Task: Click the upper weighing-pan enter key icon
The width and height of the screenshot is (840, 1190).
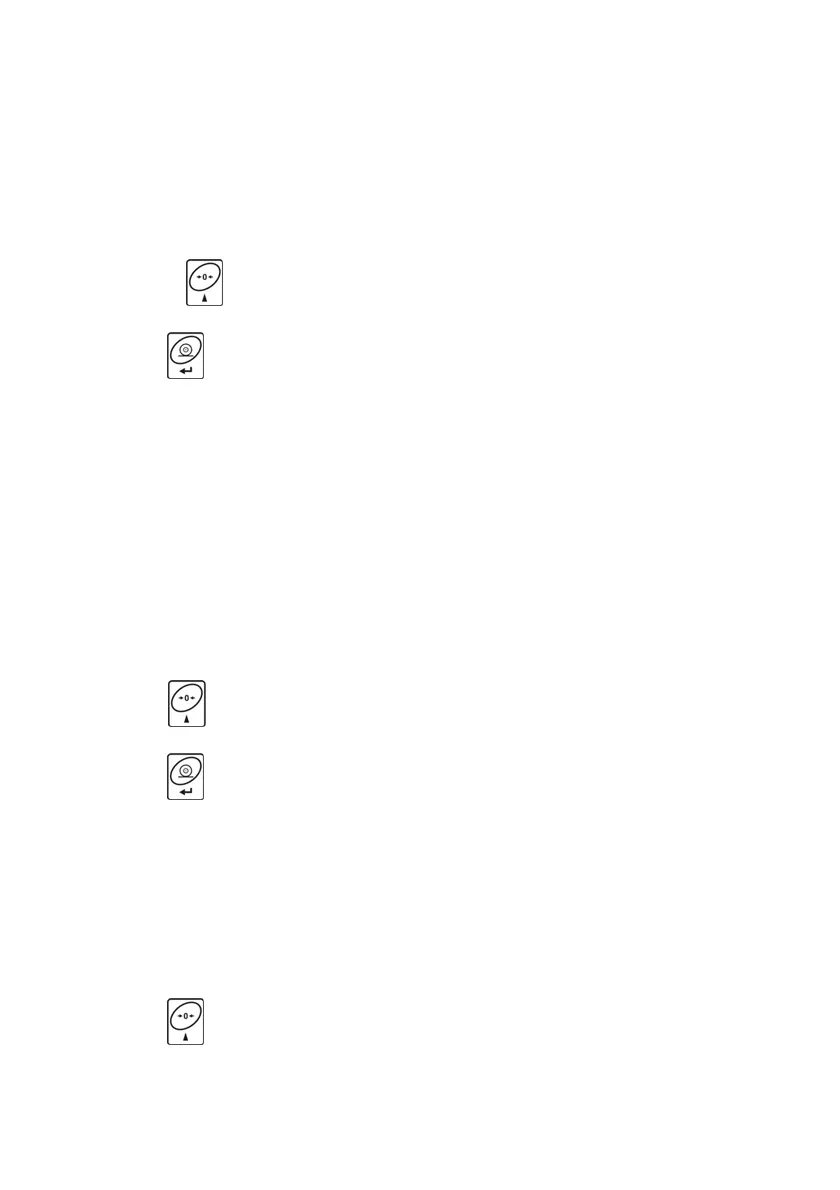Action: pyautogui.click(x=186, y=356)
